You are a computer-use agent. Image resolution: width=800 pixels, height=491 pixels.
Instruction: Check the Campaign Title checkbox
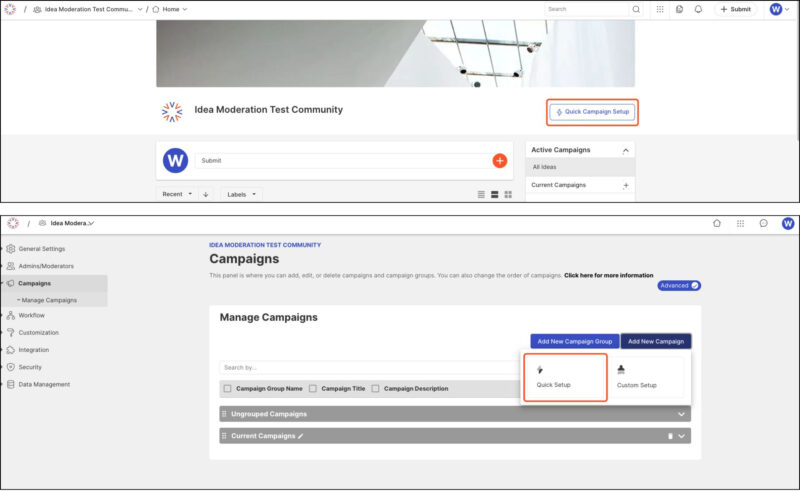pos(313,388)
